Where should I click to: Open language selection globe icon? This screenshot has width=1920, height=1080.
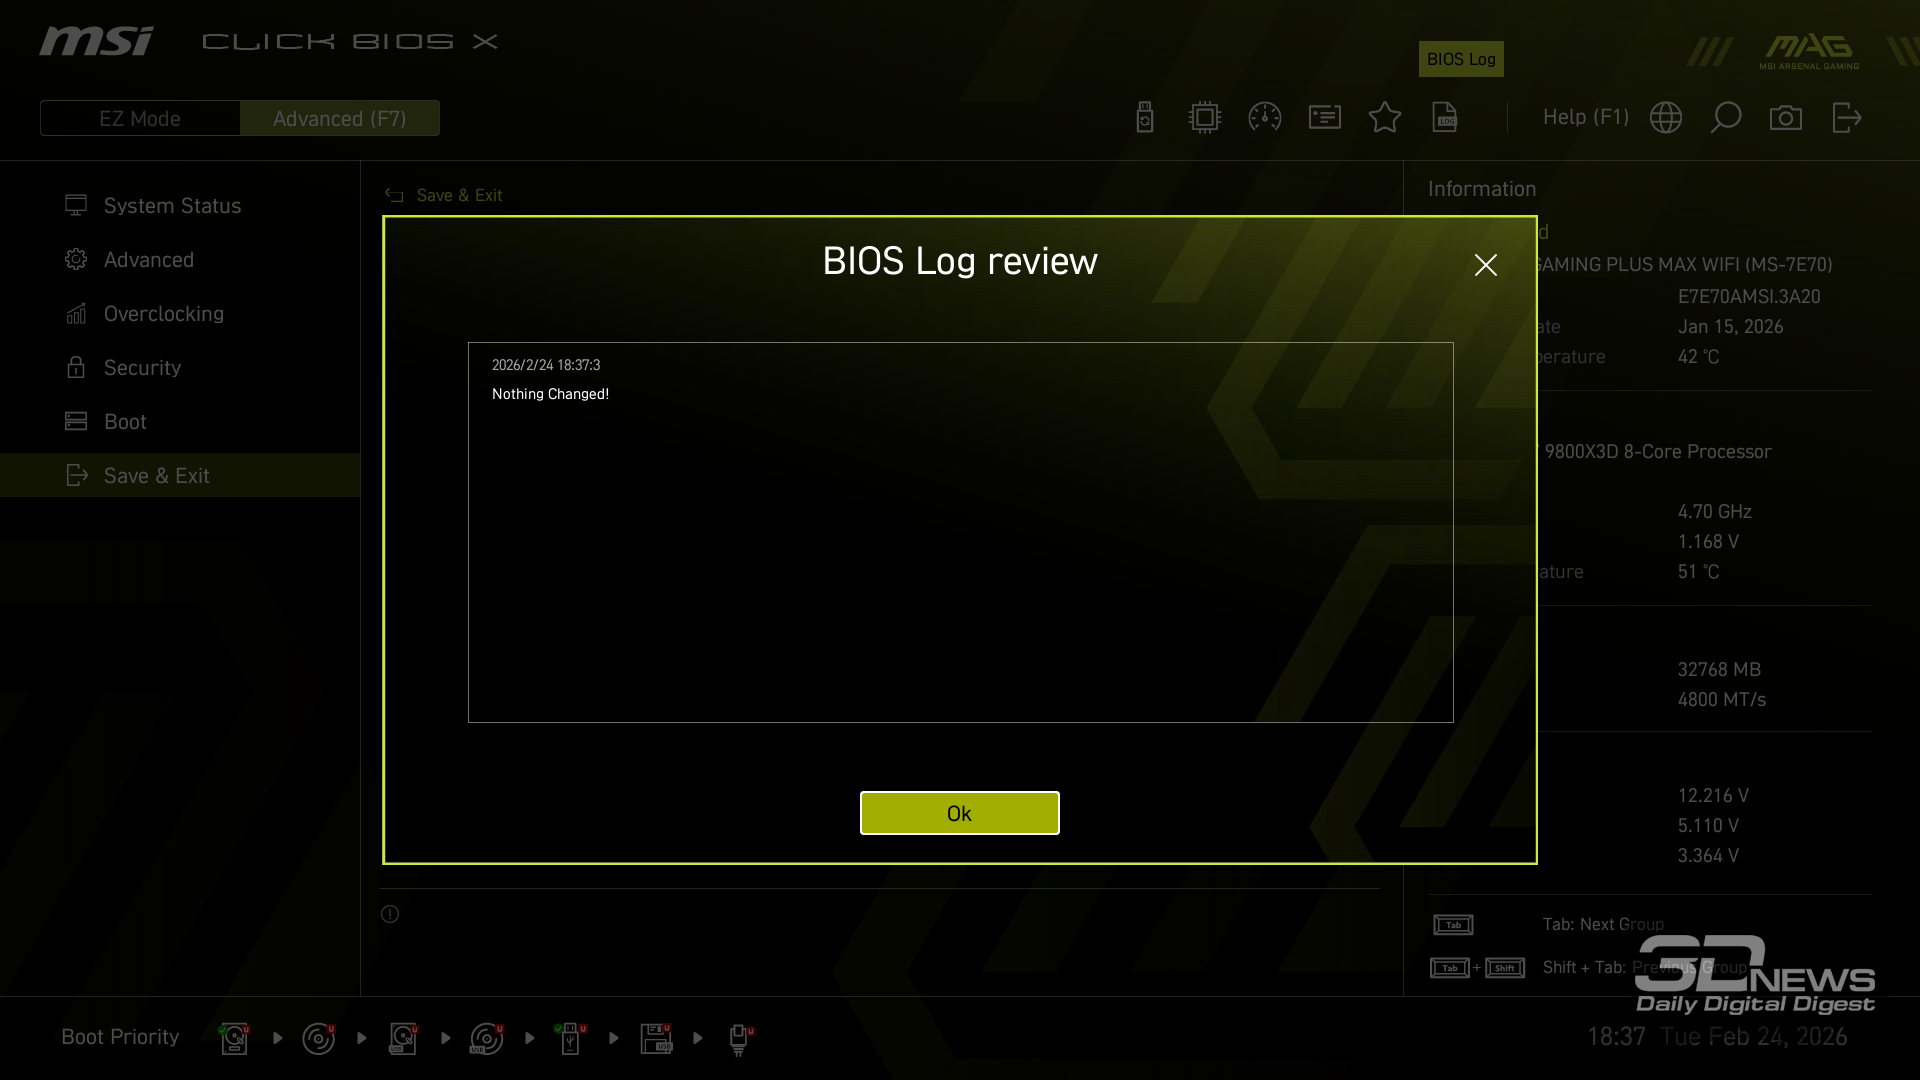[x=1666, y=117]
